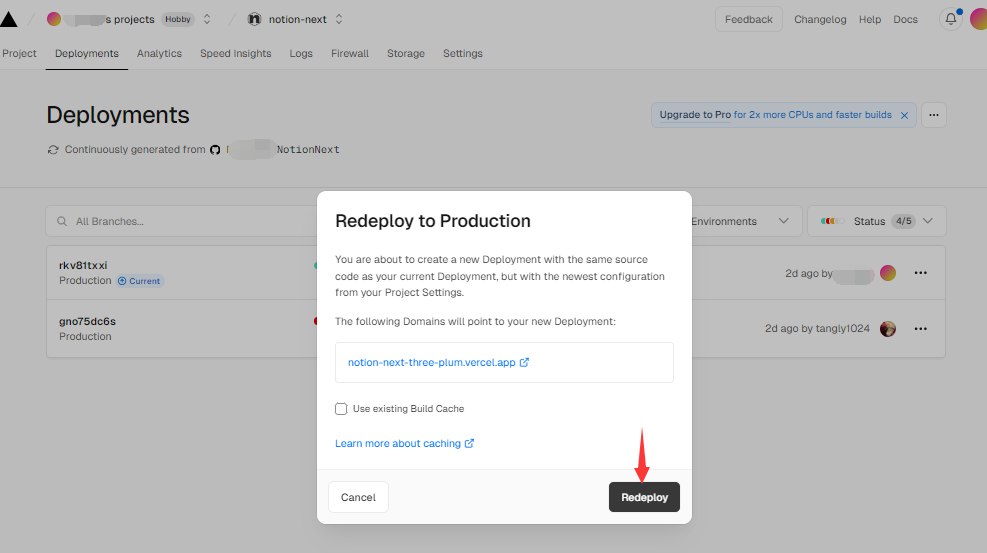Image resolution: width=987 pixels, height=553 pixels.
Task: Click tangly1024 avatar in gno75dc6s row
Action: [888, 328]
